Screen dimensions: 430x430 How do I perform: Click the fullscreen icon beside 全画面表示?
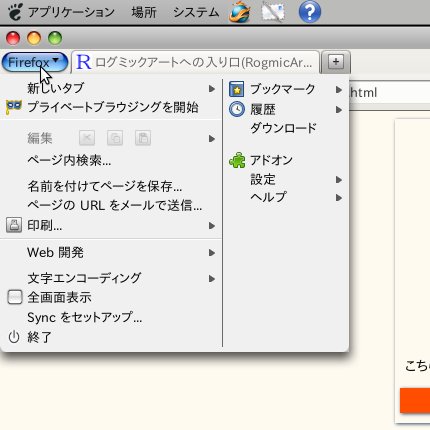tap(15, 297)
